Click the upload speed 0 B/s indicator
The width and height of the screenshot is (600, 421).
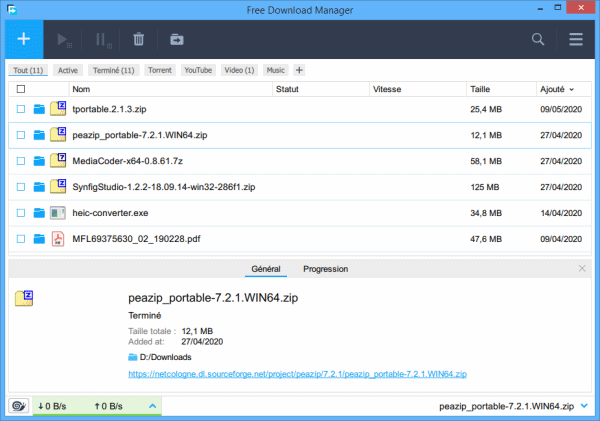109,406
